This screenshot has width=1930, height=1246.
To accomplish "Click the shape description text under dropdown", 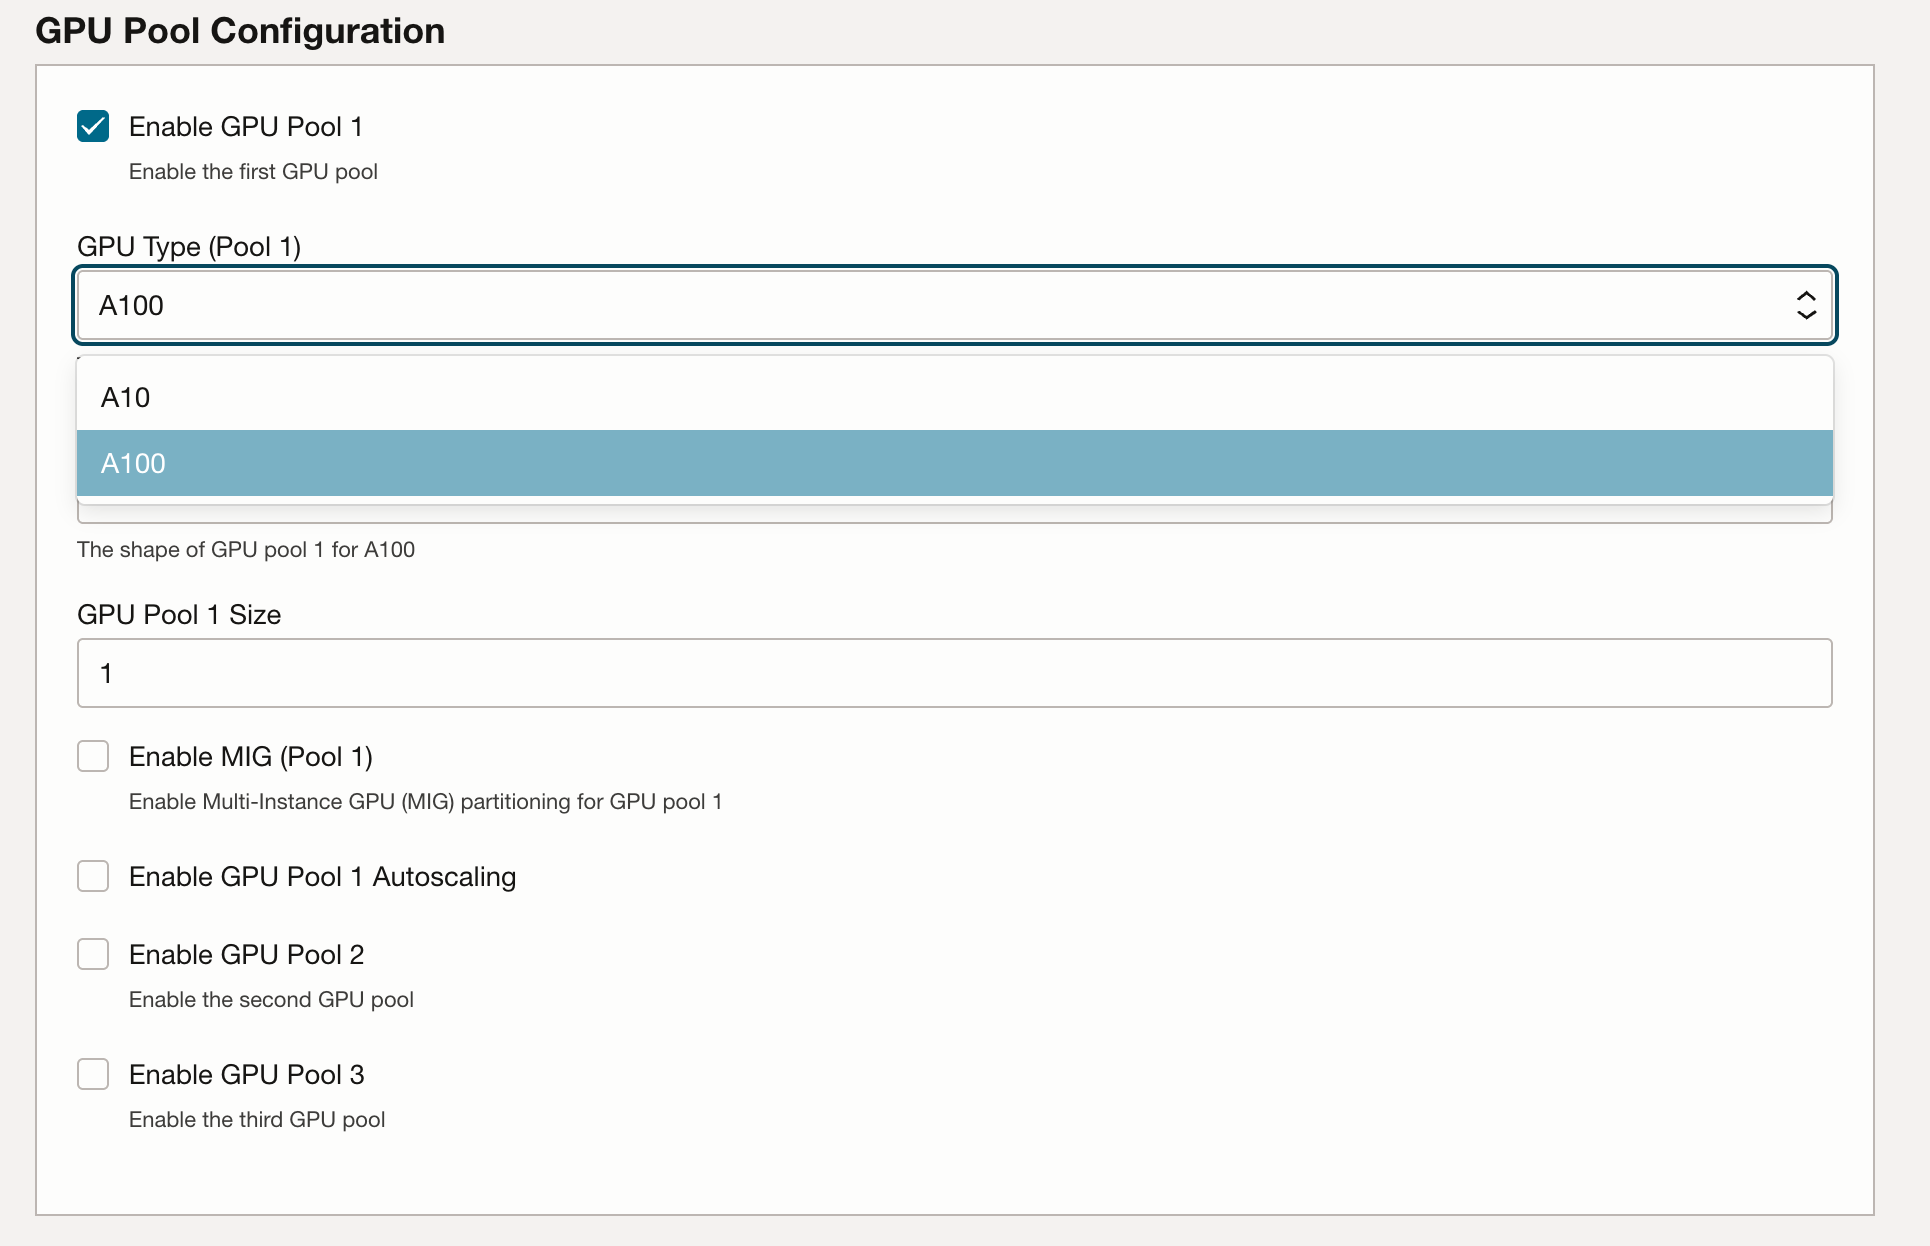I will pos(246,549).
